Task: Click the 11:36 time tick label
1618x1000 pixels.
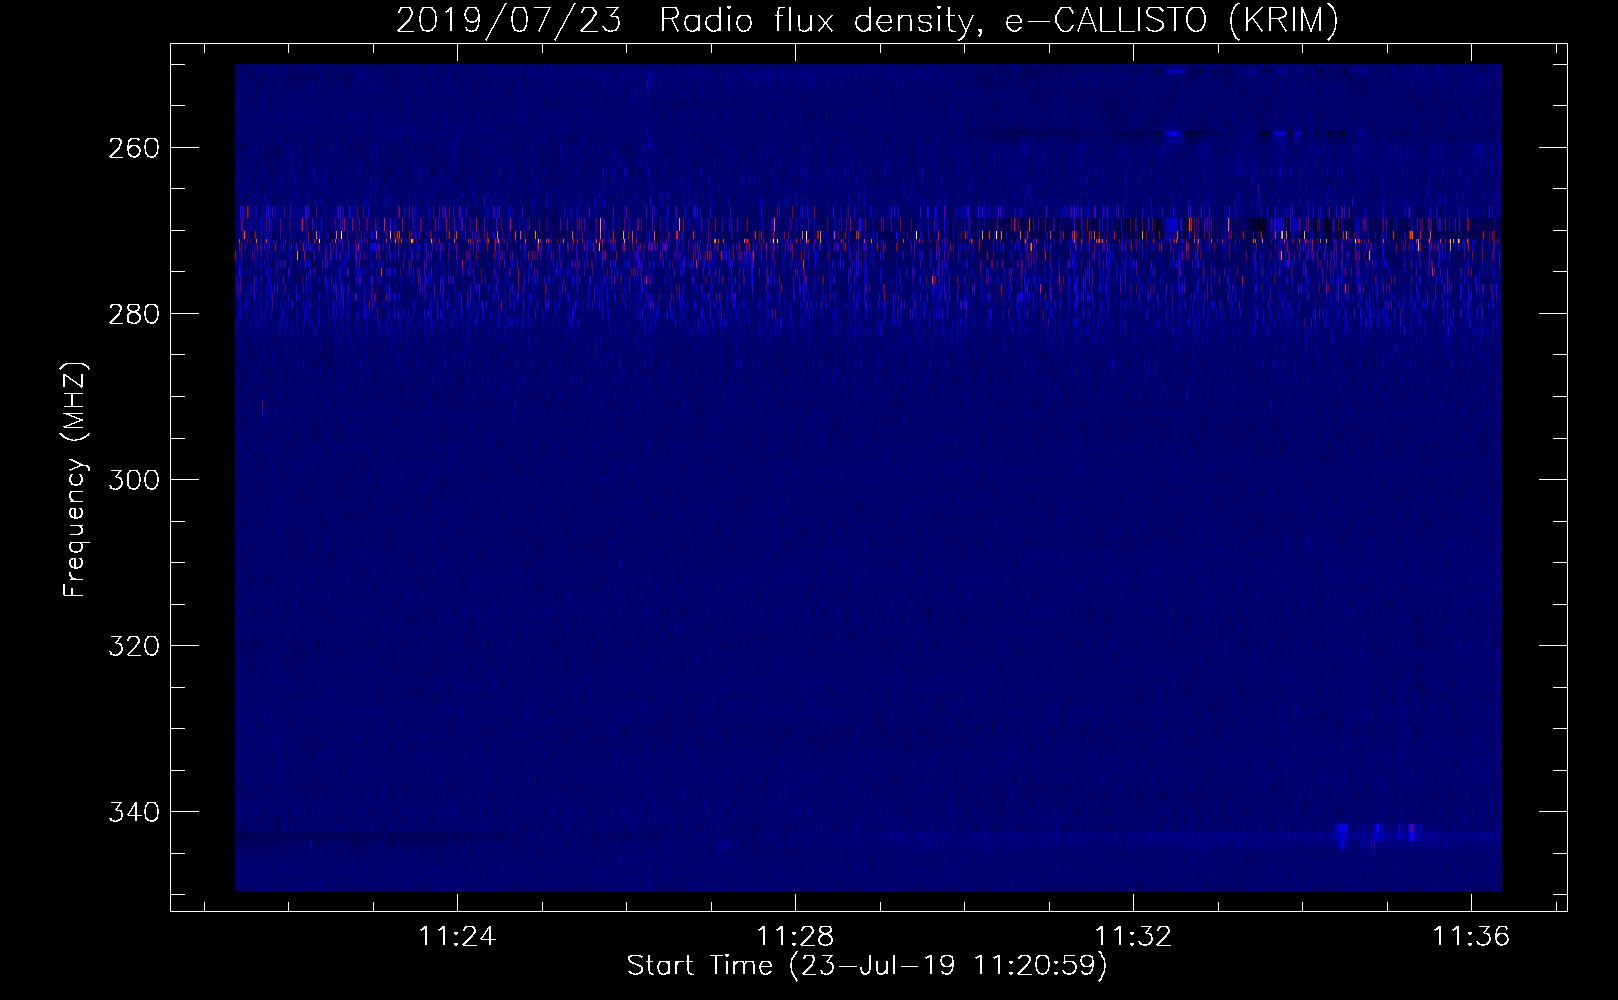Action: [1471, 937]
